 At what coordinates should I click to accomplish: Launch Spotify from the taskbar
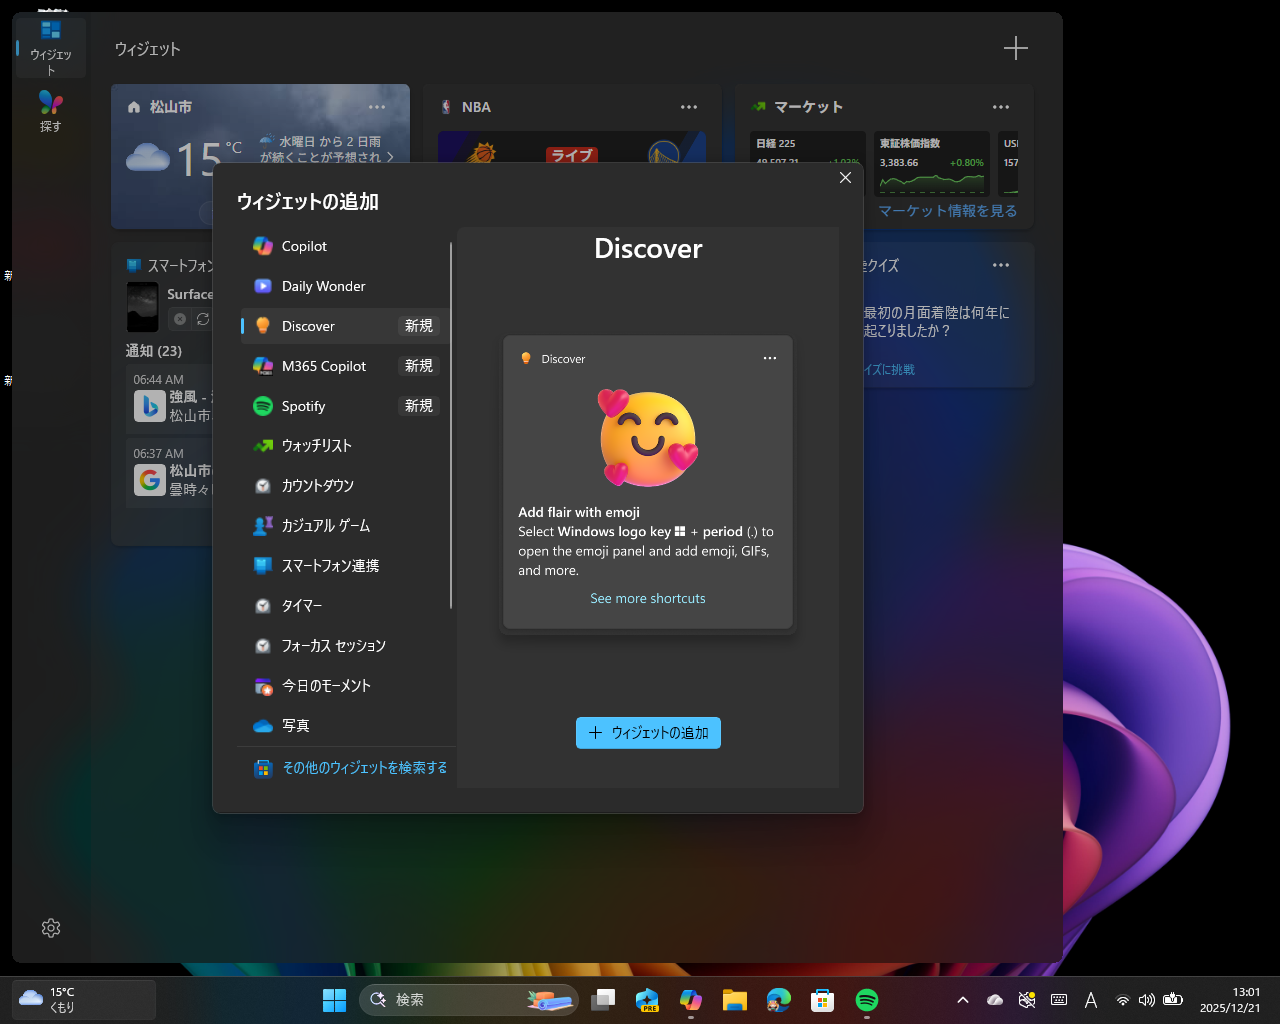pos(866,1000)
